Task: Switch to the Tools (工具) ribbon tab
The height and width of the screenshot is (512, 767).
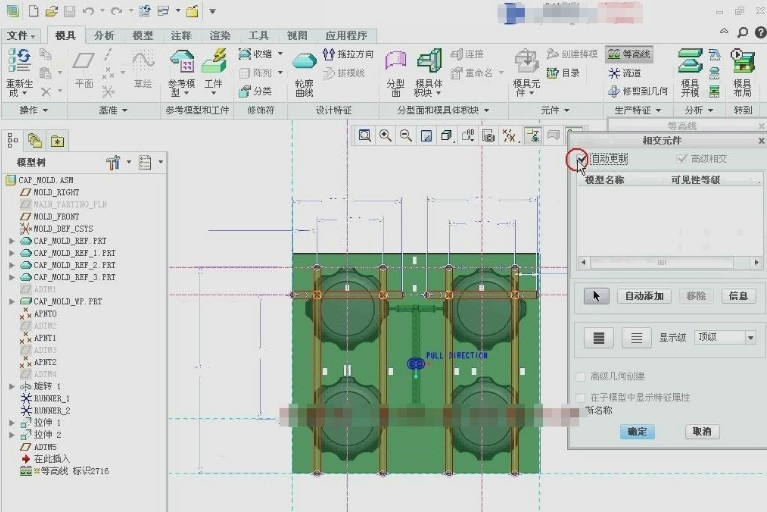Action: 258,36
